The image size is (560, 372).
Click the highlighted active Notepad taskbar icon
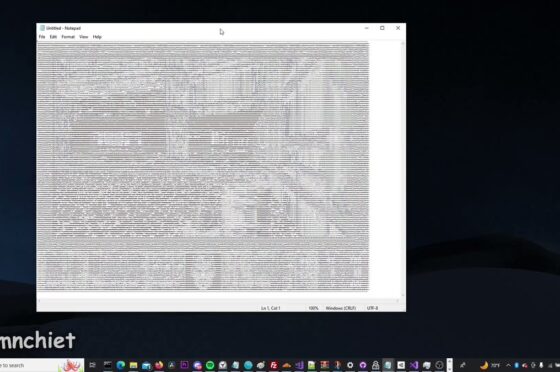[388, 365]
